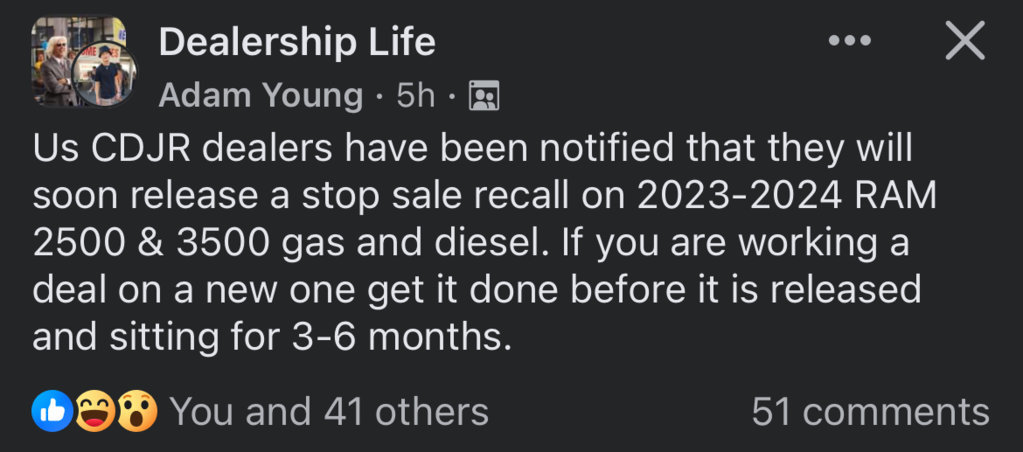Open Adam Young's circular profile picture
This screenshot has height=452, width=1023.
104,72
